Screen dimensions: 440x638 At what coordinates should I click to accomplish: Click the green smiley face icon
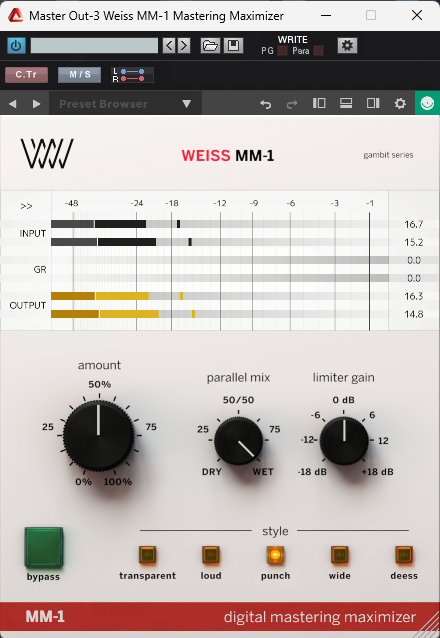(x=427, y=103)
